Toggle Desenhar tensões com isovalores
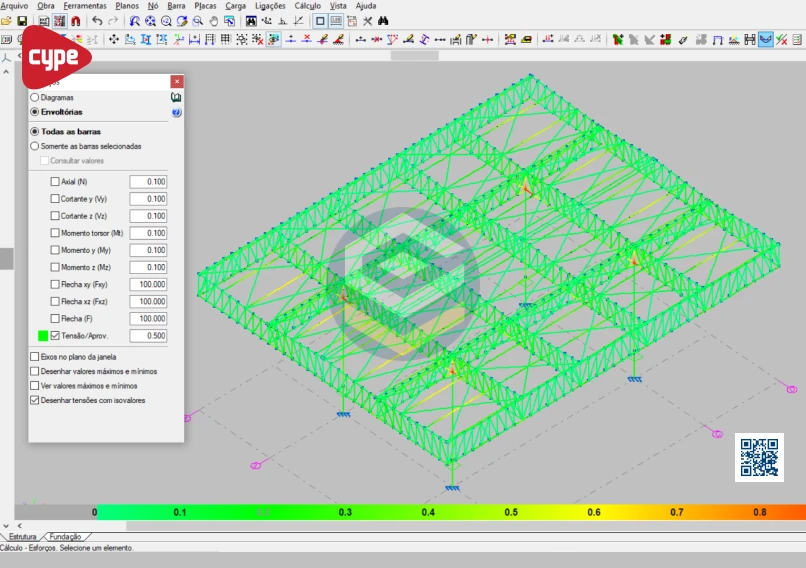This screenshot has width=806, height=568. (35, 400)
